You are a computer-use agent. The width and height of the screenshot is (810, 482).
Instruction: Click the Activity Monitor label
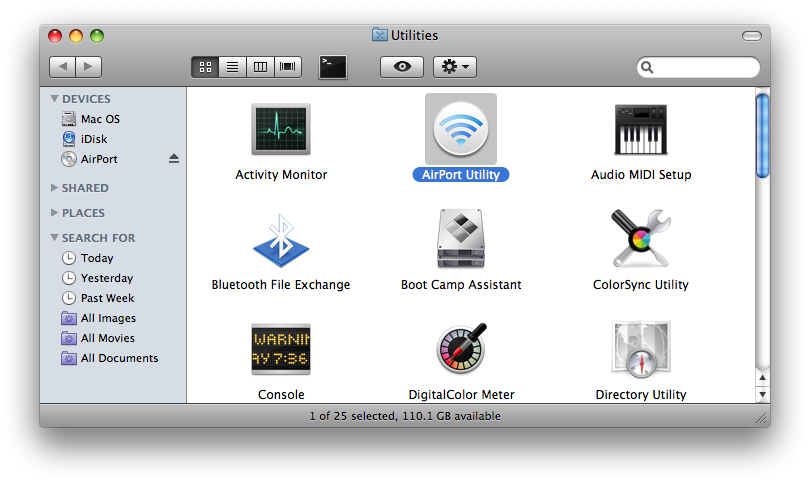(x=281, y=175)
